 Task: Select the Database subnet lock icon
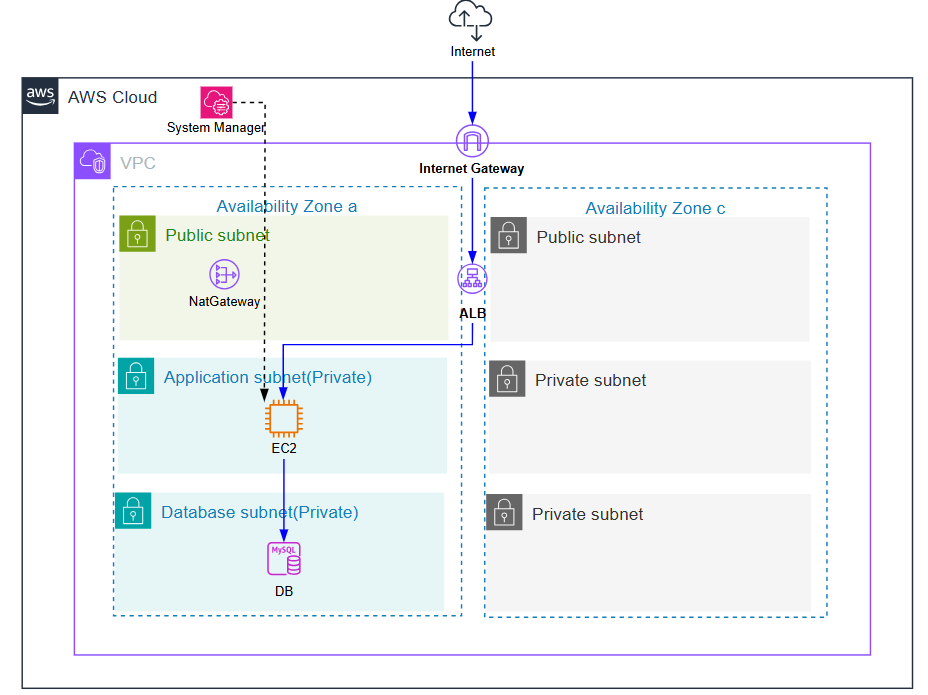[132, 512]
